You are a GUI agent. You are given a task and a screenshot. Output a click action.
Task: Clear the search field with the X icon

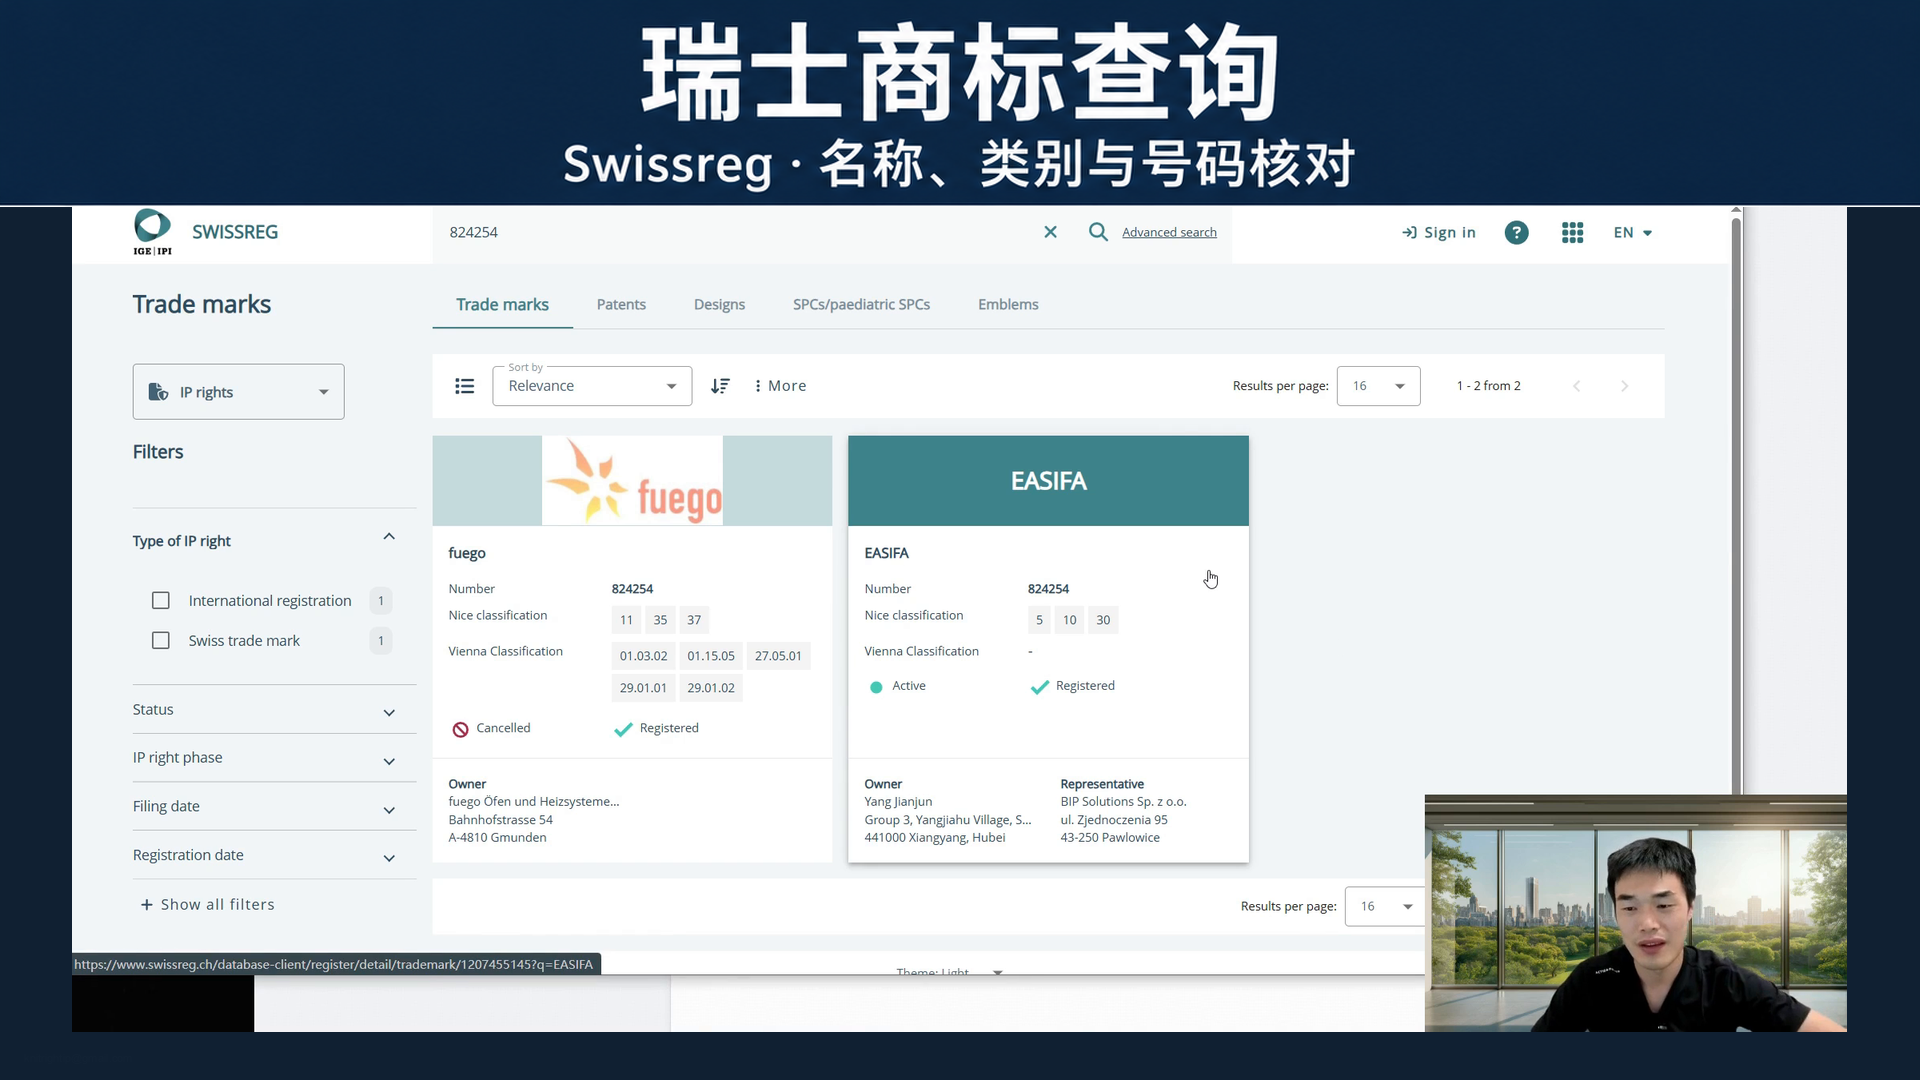click(1050, 232)
